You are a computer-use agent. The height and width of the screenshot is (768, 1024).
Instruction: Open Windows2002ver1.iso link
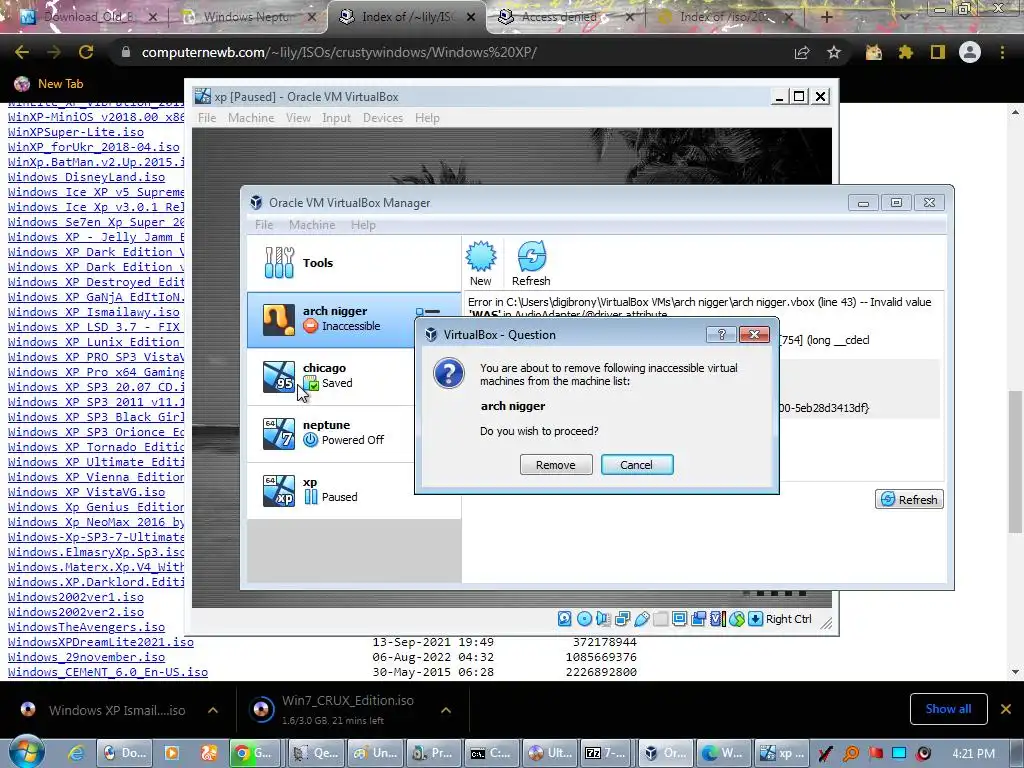(76, 597)
